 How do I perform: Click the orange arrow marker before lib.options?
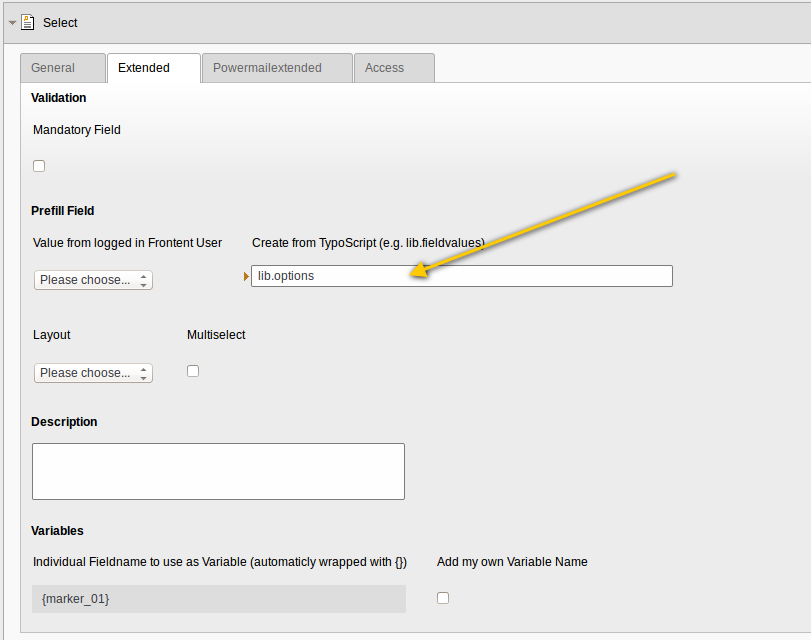click(246, 276)
